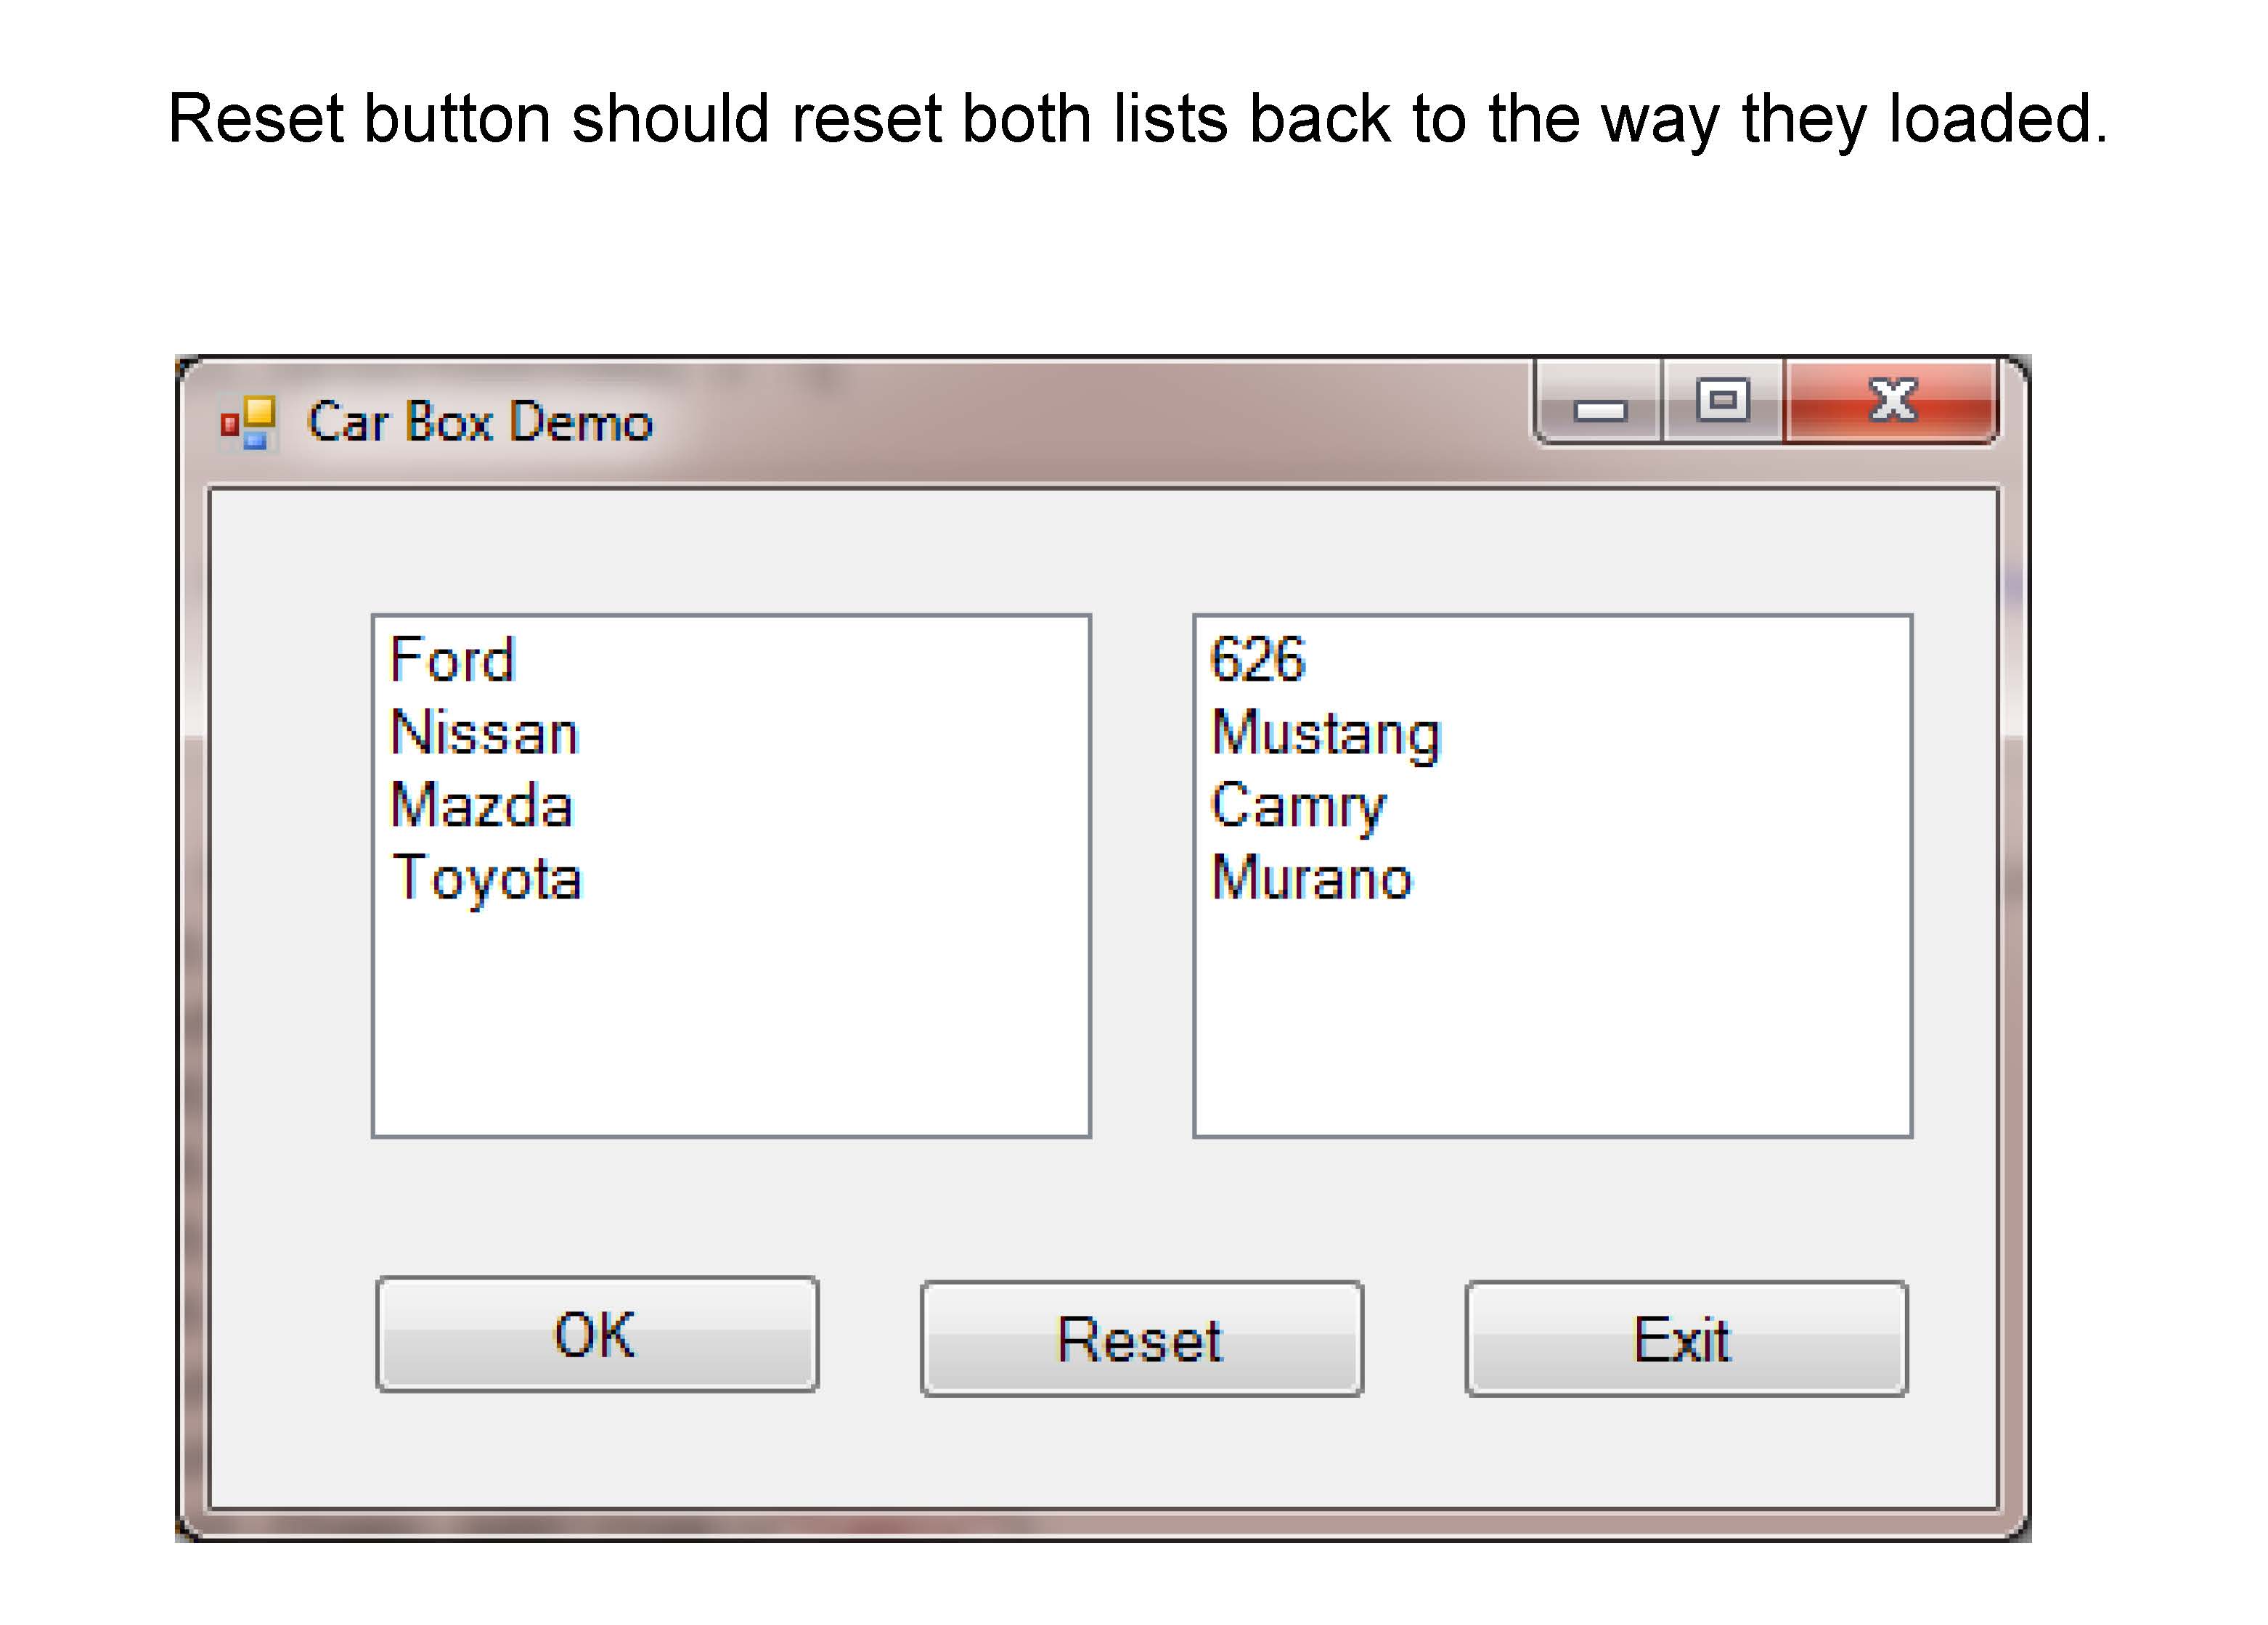
Task: Click the Reset instruction text above the window
Action: point(1137,118)
